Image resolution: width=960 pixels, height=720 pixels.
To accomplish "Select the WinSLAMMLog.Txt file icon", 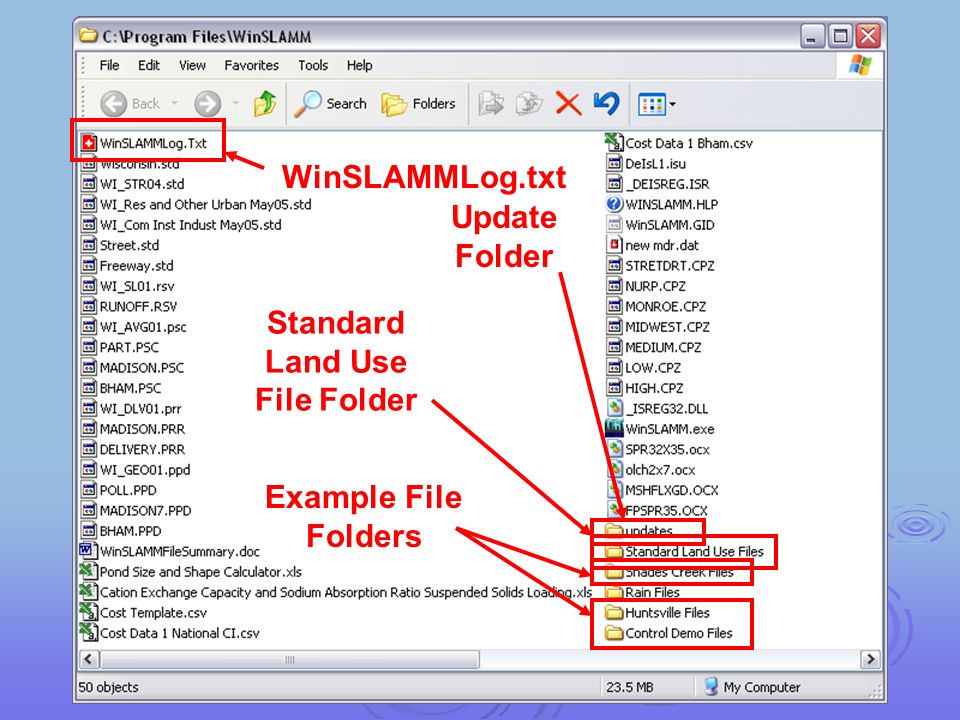I will pos(89,143).
